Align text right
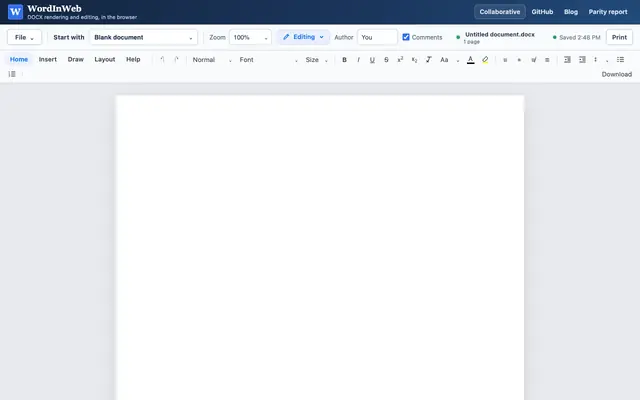This screenshot has height=400, width=640. 533,60
